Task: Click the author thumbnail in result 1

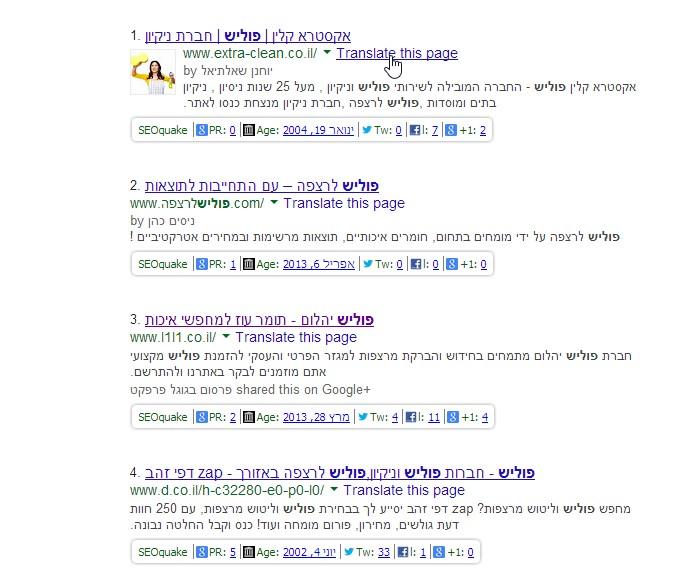Action: pos(153,72)
